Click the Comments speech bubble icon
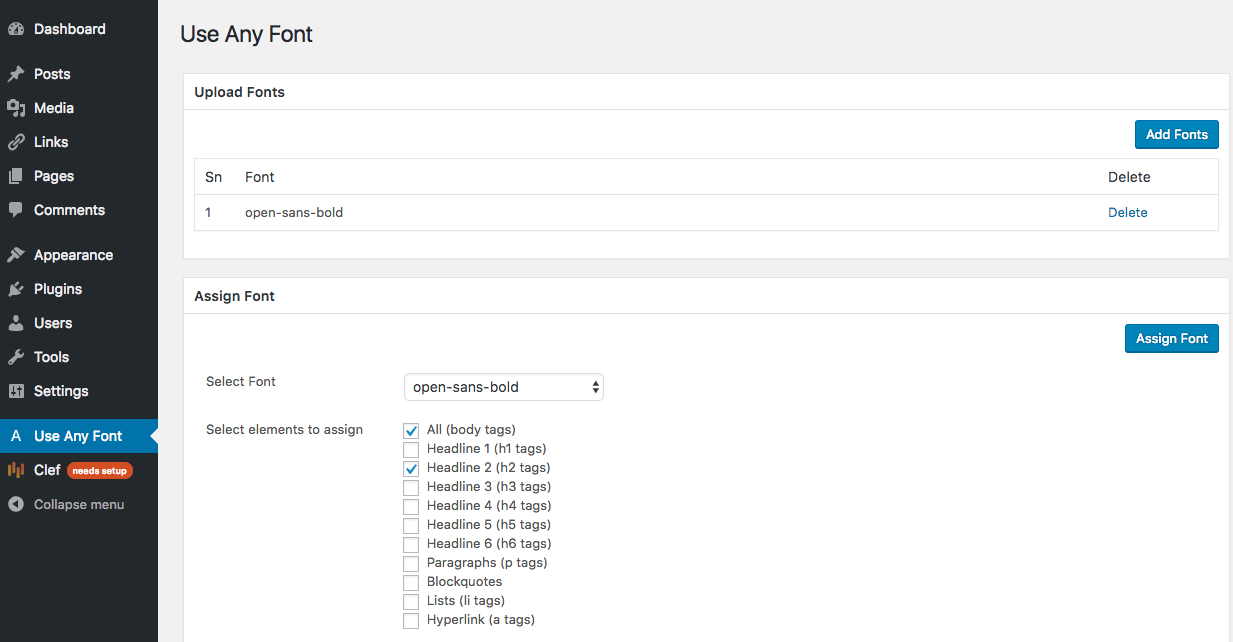 (16, 210)
